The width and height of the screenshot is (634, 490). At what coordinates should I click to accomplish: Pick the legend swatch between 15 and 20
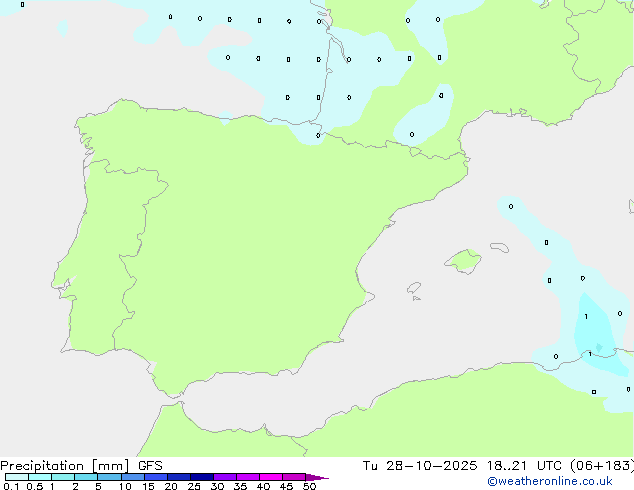point(156,477)
